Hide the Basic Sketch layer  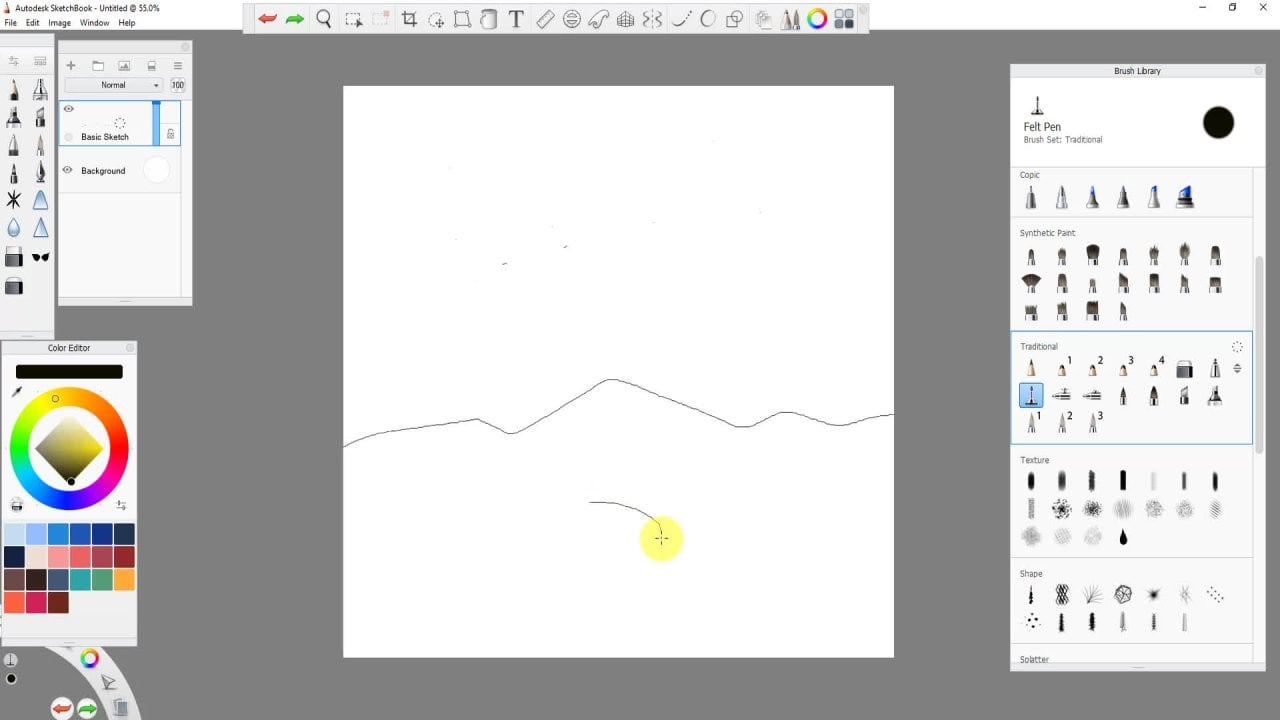coord(69,109)
